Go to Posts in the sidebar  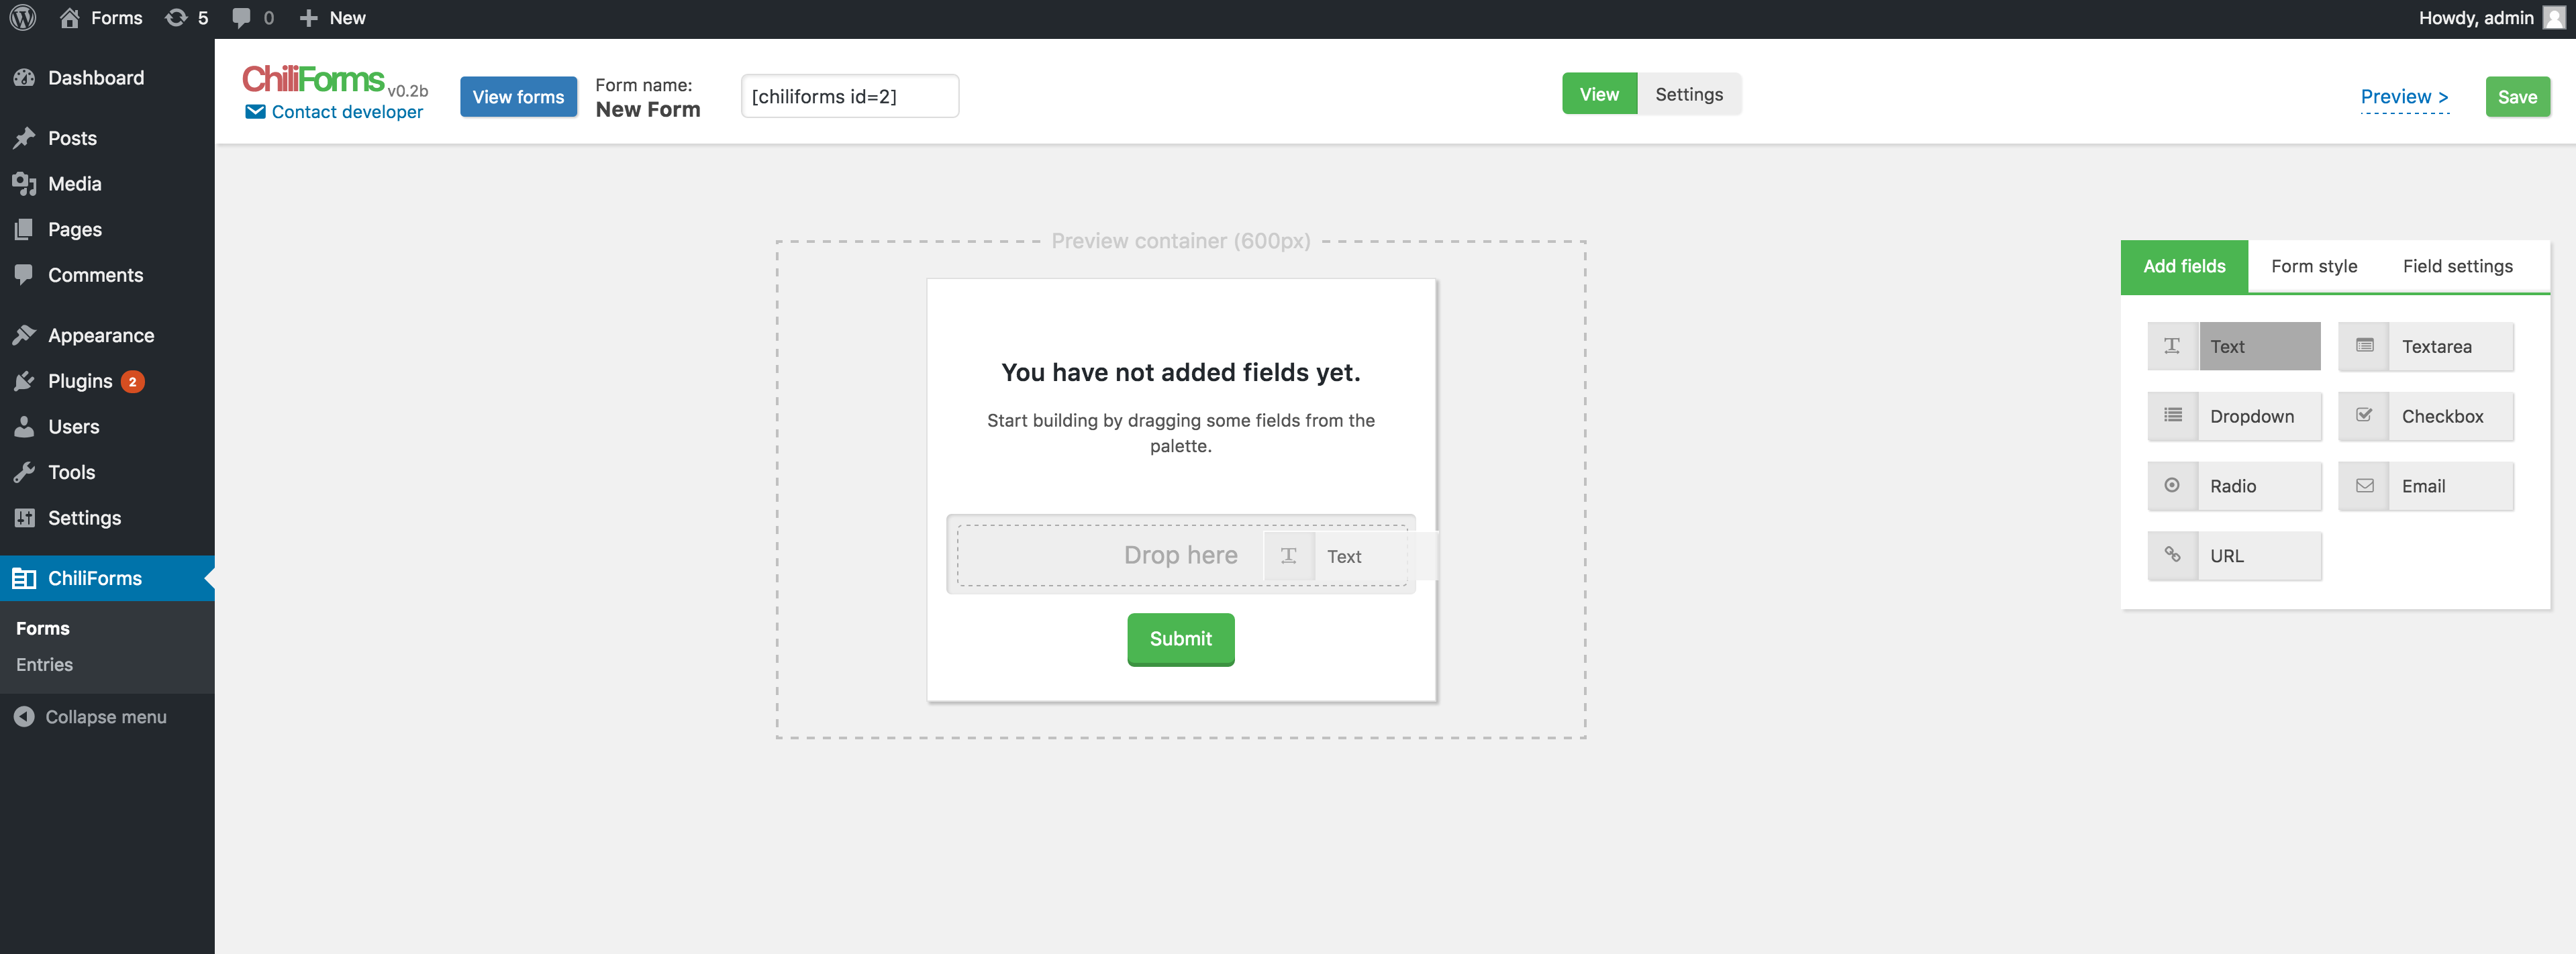[x=107, y=138]
